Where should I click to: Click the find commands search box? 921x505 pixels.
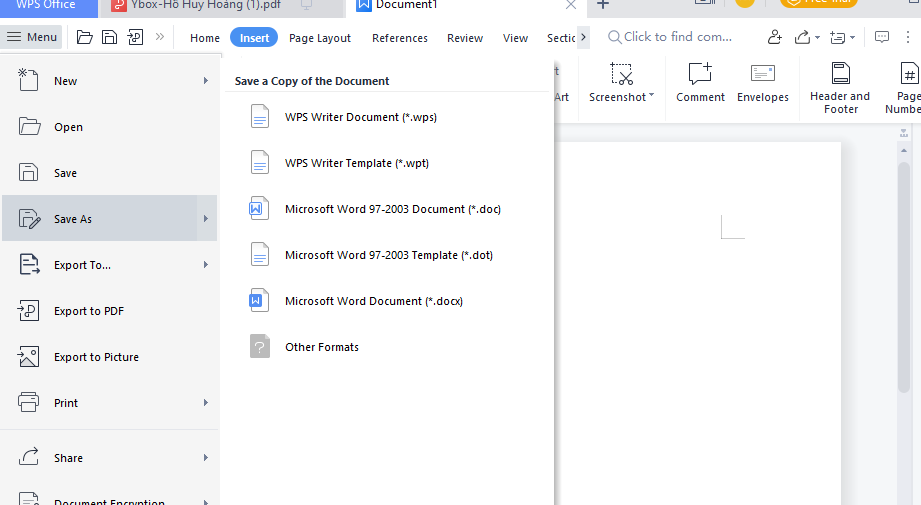pos(670,37)
